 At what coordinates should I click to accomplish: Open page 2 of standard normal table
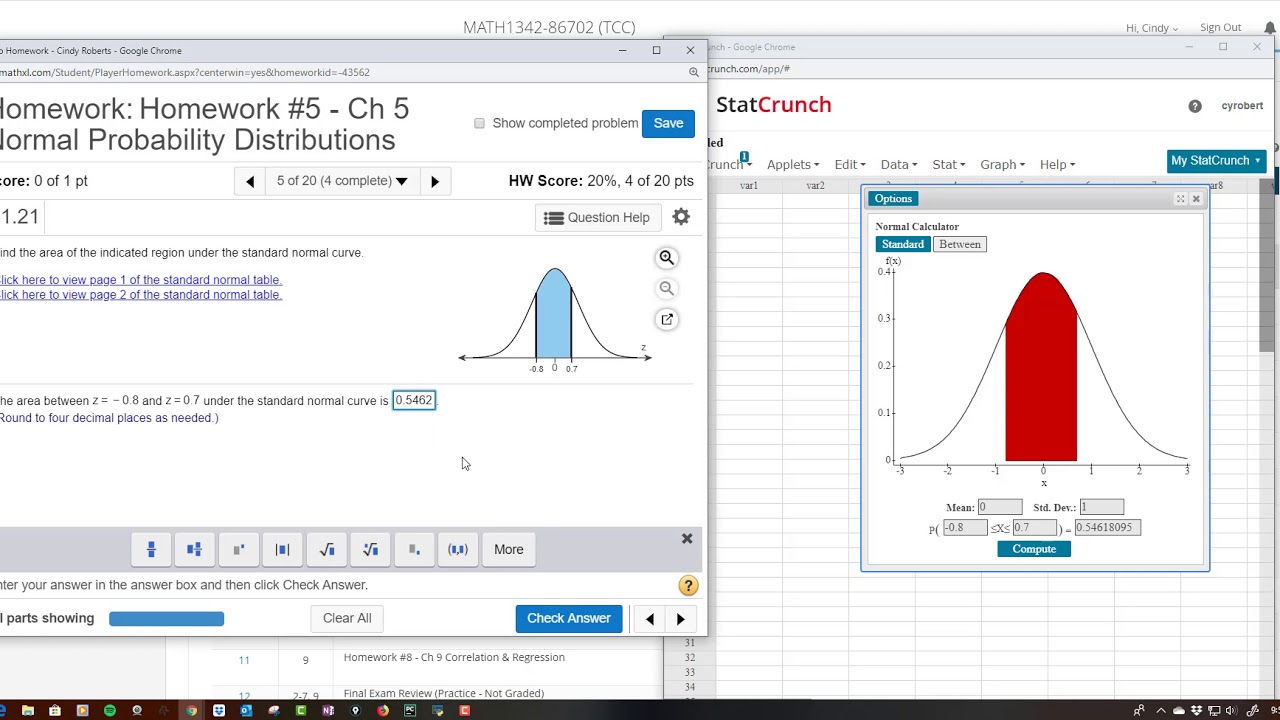coord(141,295)
